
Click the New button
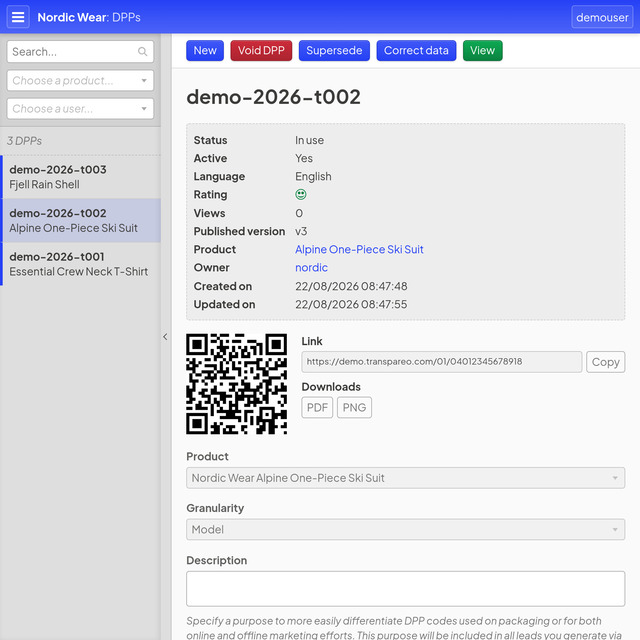point(205,51)
